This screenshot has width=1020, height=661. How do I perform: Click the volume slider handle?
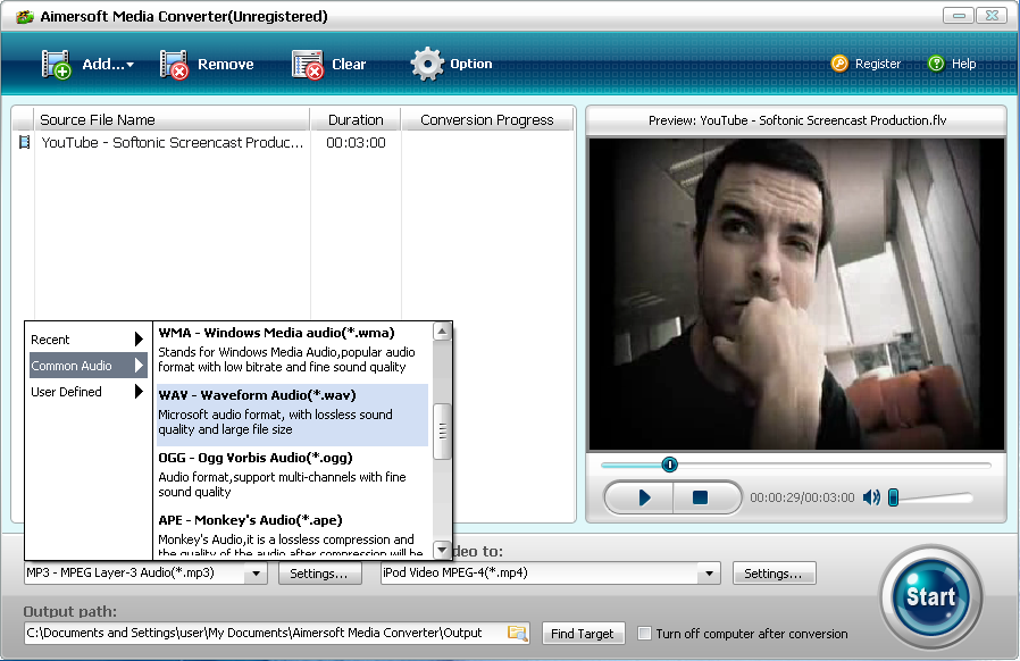(x=893, y=498)
